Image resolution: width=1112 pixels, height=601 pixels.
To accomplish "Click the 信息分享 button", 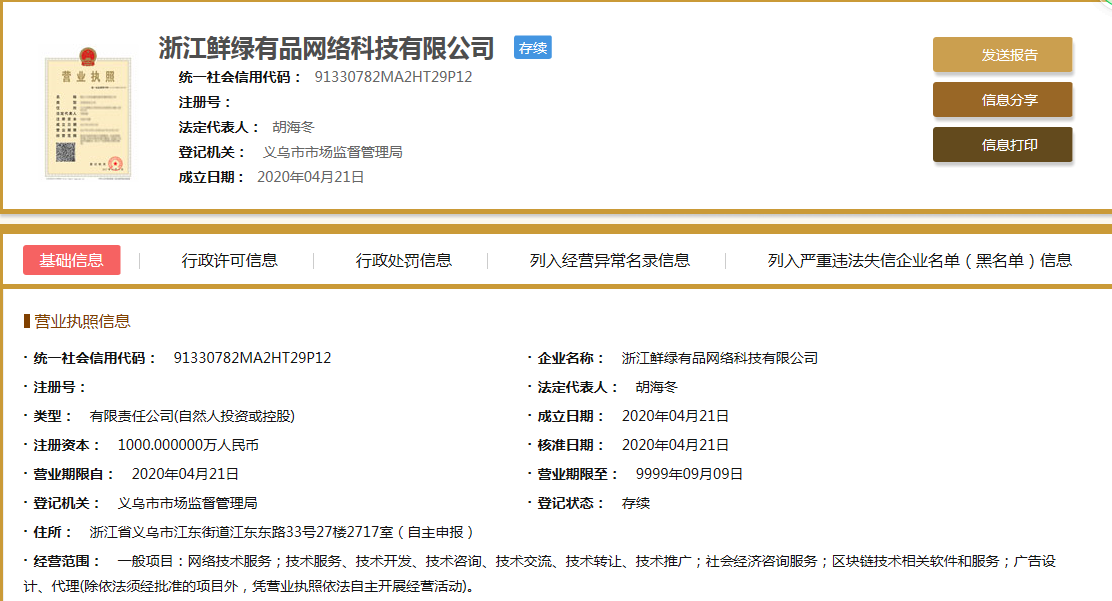I will click(x=1002, y=100).
